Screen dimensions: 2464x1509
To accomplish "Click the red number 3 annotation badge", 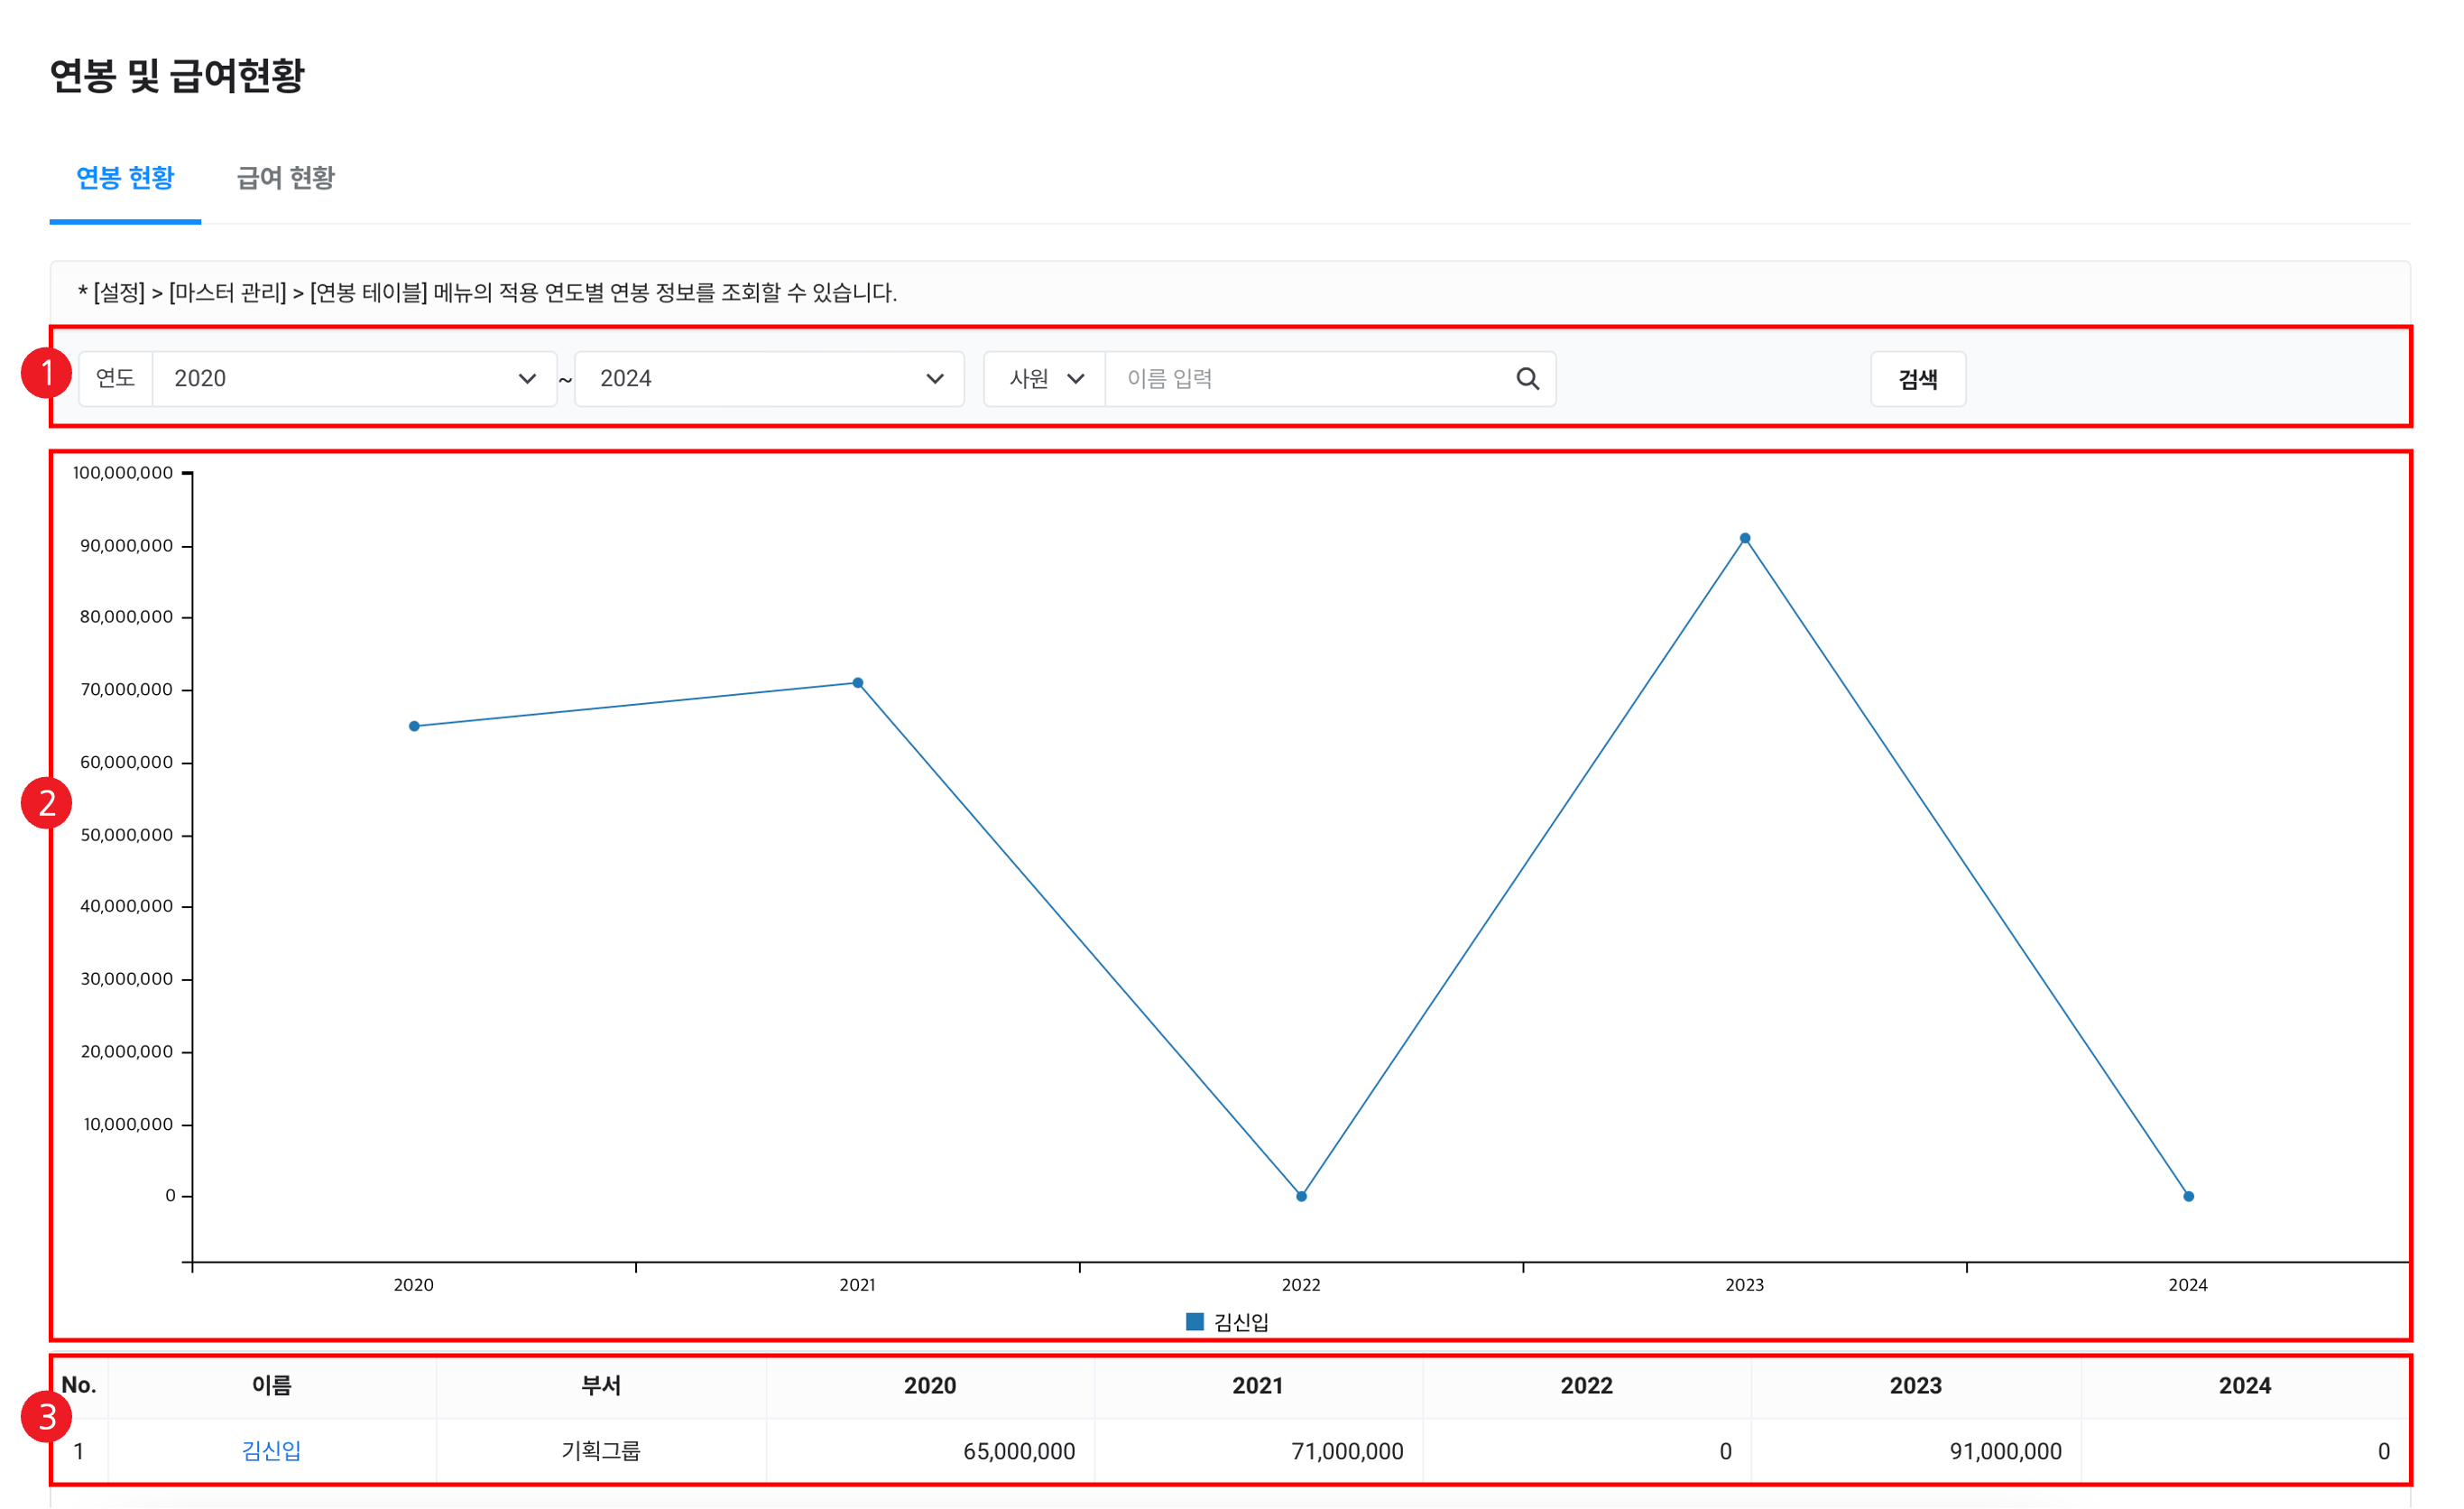I will pyautogui.click(x=46, y=1417).
